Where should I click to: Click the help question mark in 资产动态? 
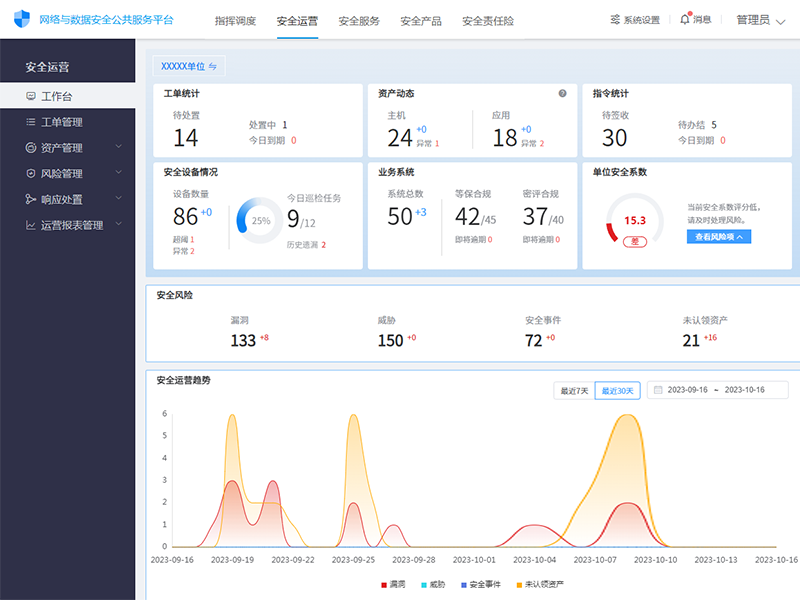[562, 93]
